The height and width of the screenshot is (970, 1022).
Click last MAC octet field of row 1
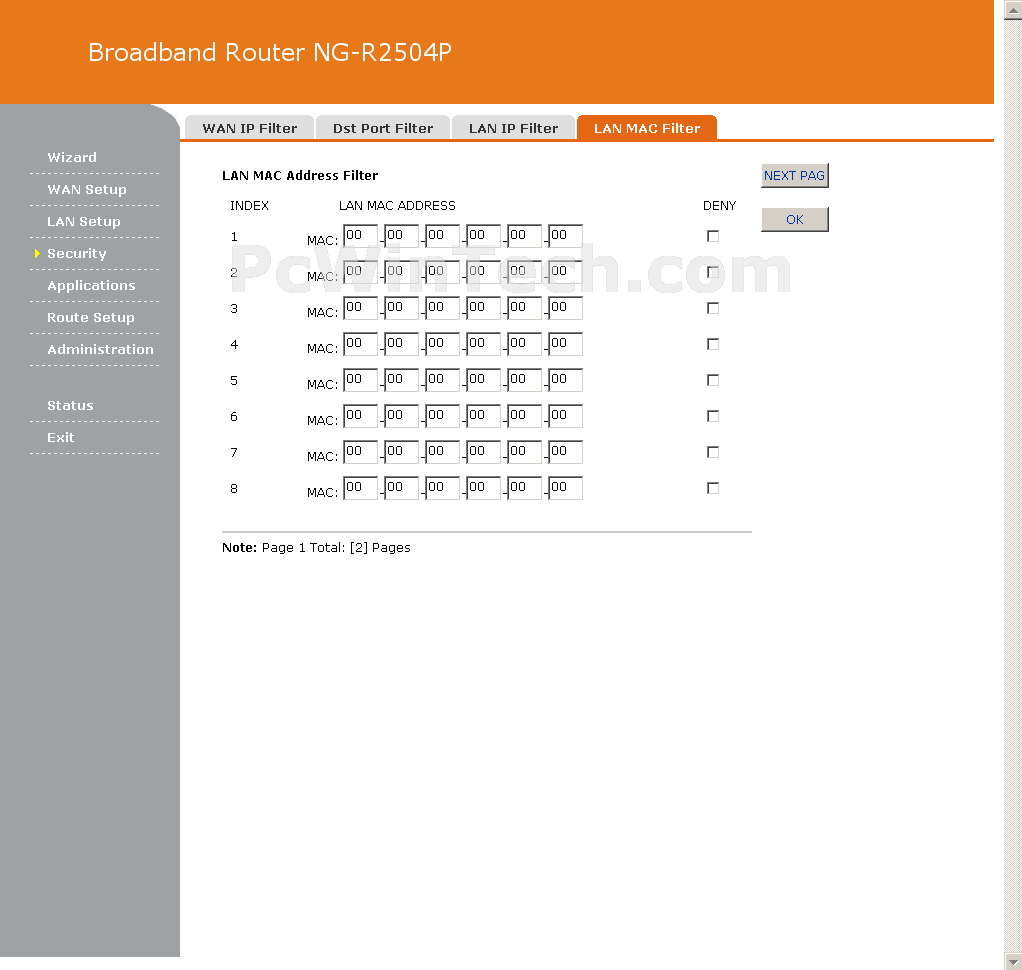point(565,235)
